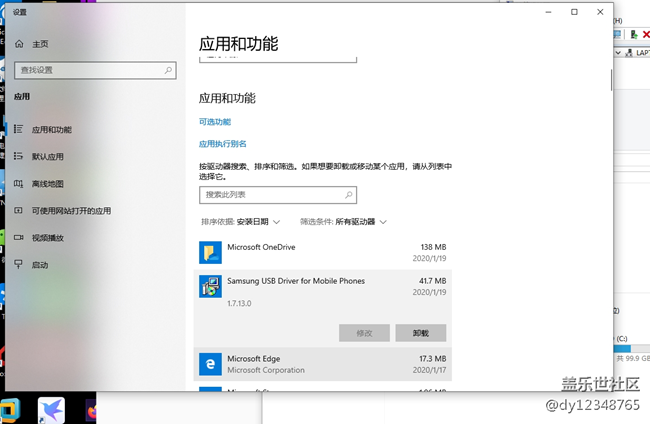Click the 应用和功能 list icon in sidebar
Screen dimensions: 650x424
coord(18,129)
